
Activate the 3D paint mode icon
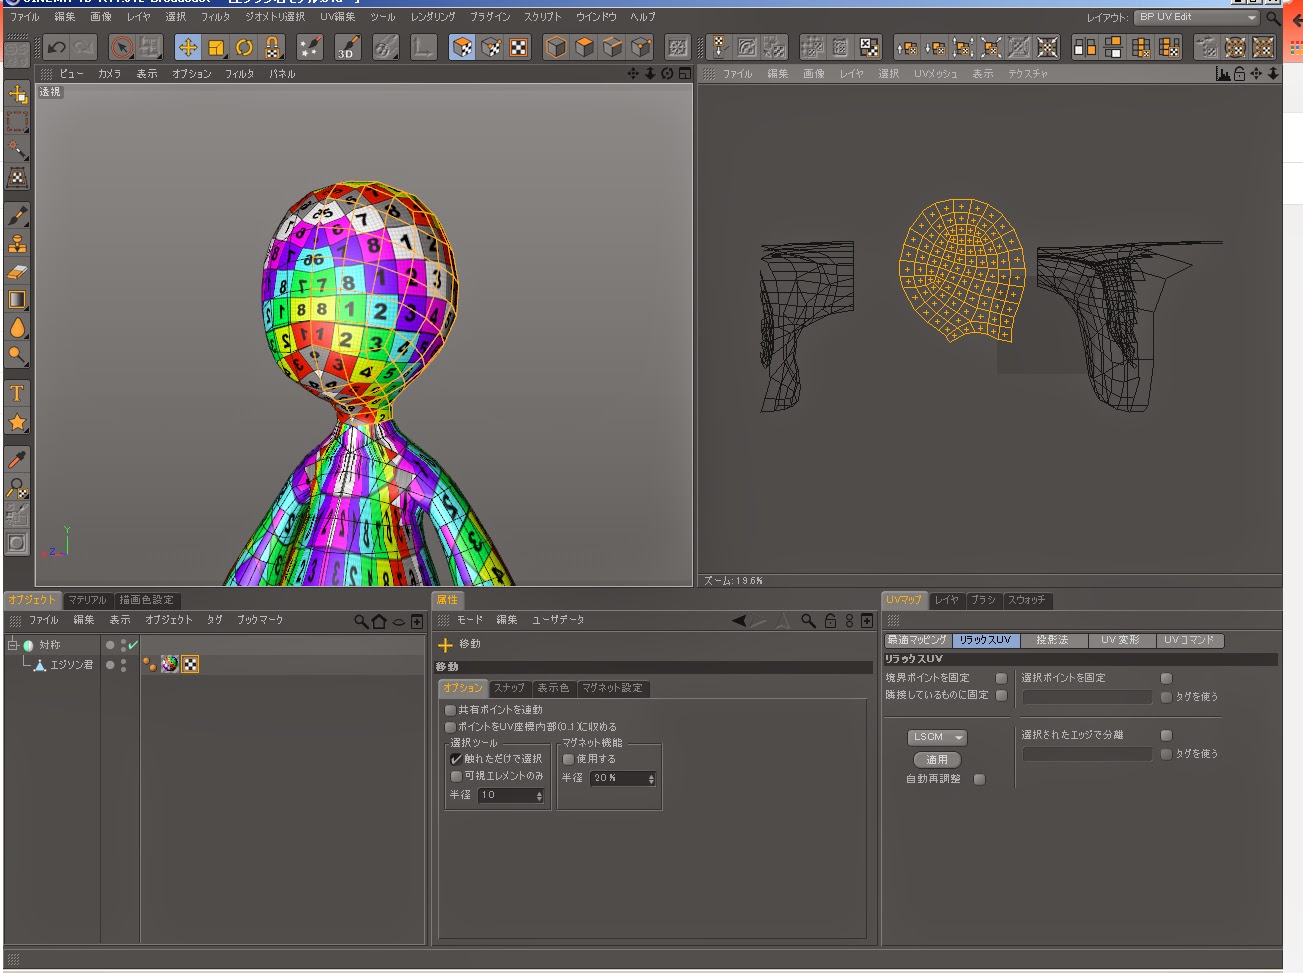(347, 47)
